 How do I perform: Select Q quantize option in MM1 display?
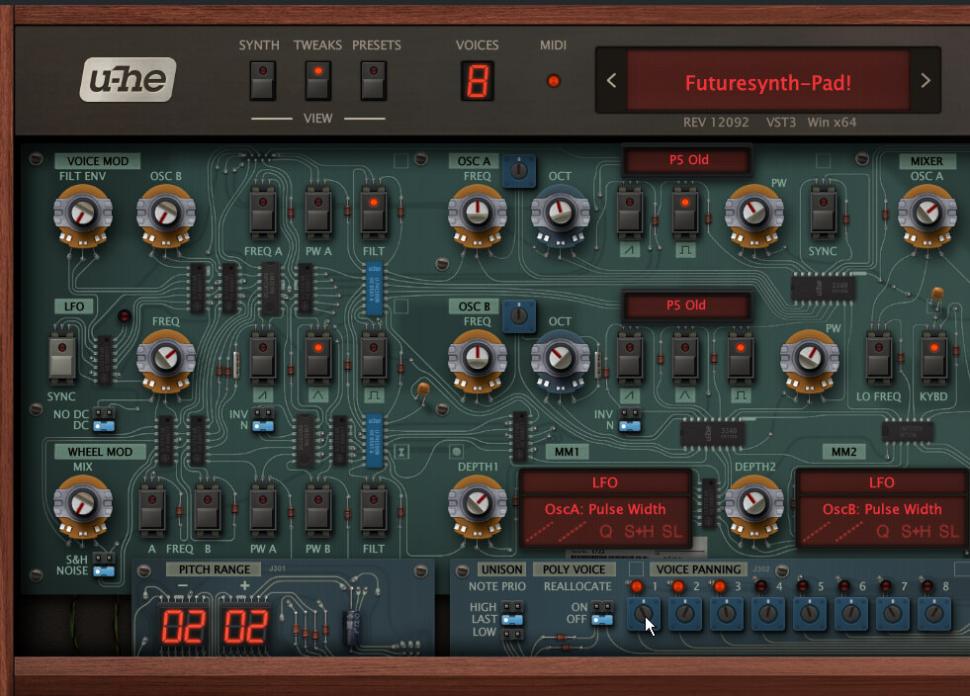[606, 531]
